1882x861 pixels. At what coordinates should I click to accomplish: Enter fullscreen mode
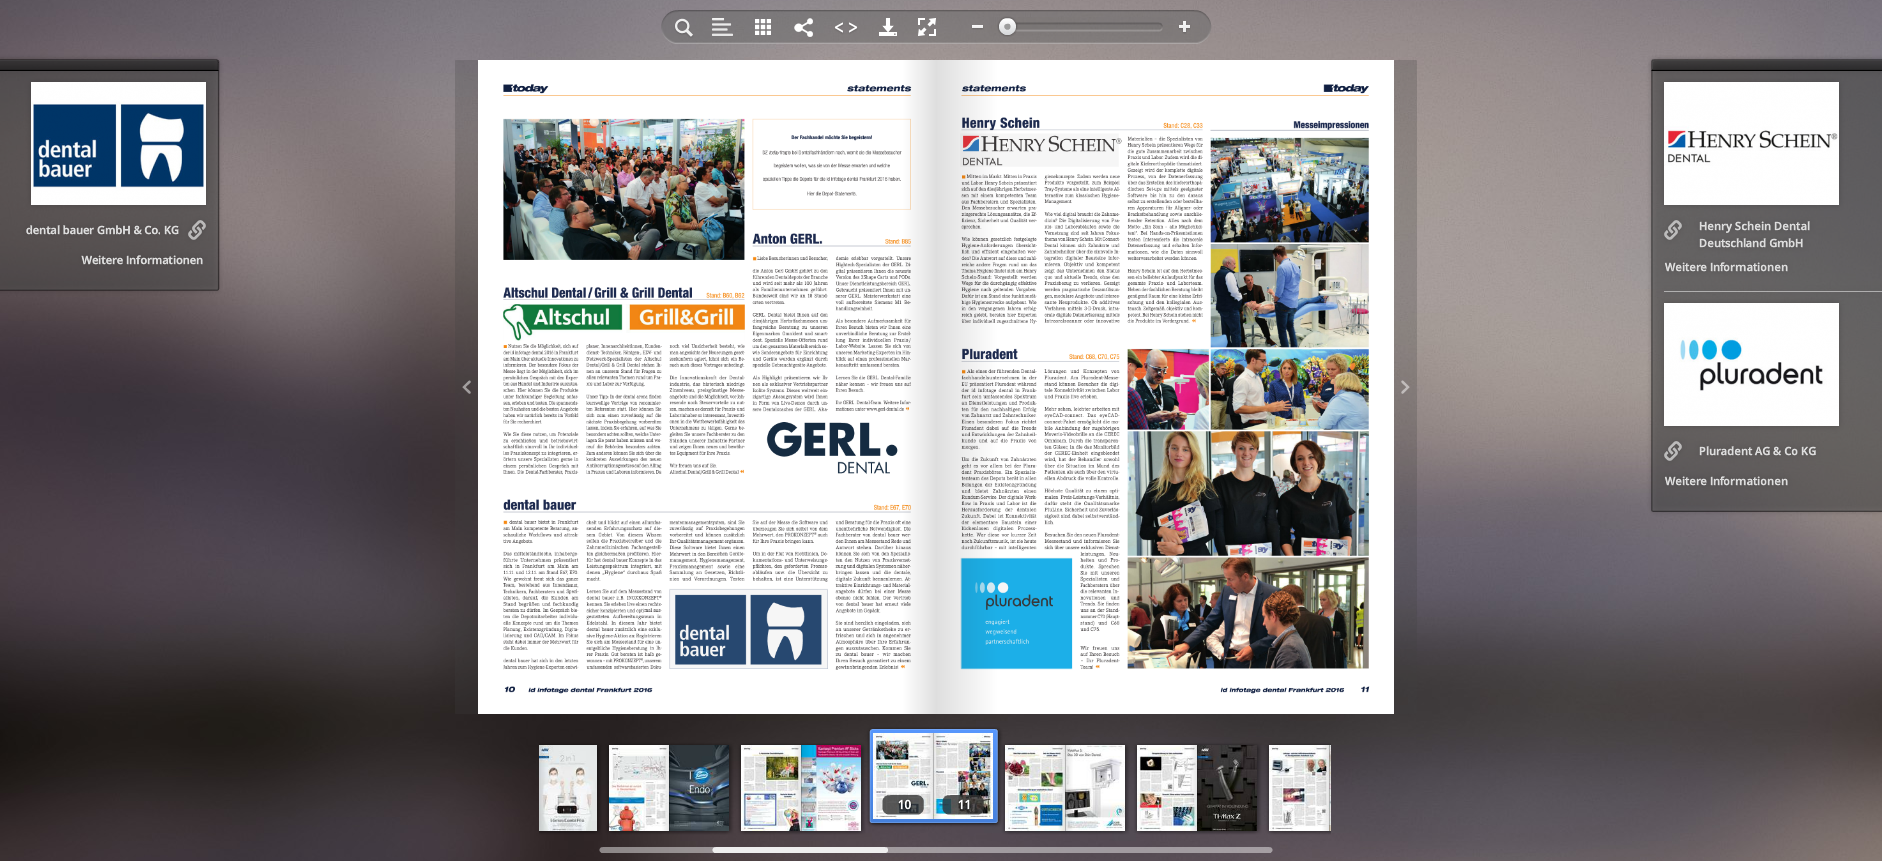[x=927, y=28]
